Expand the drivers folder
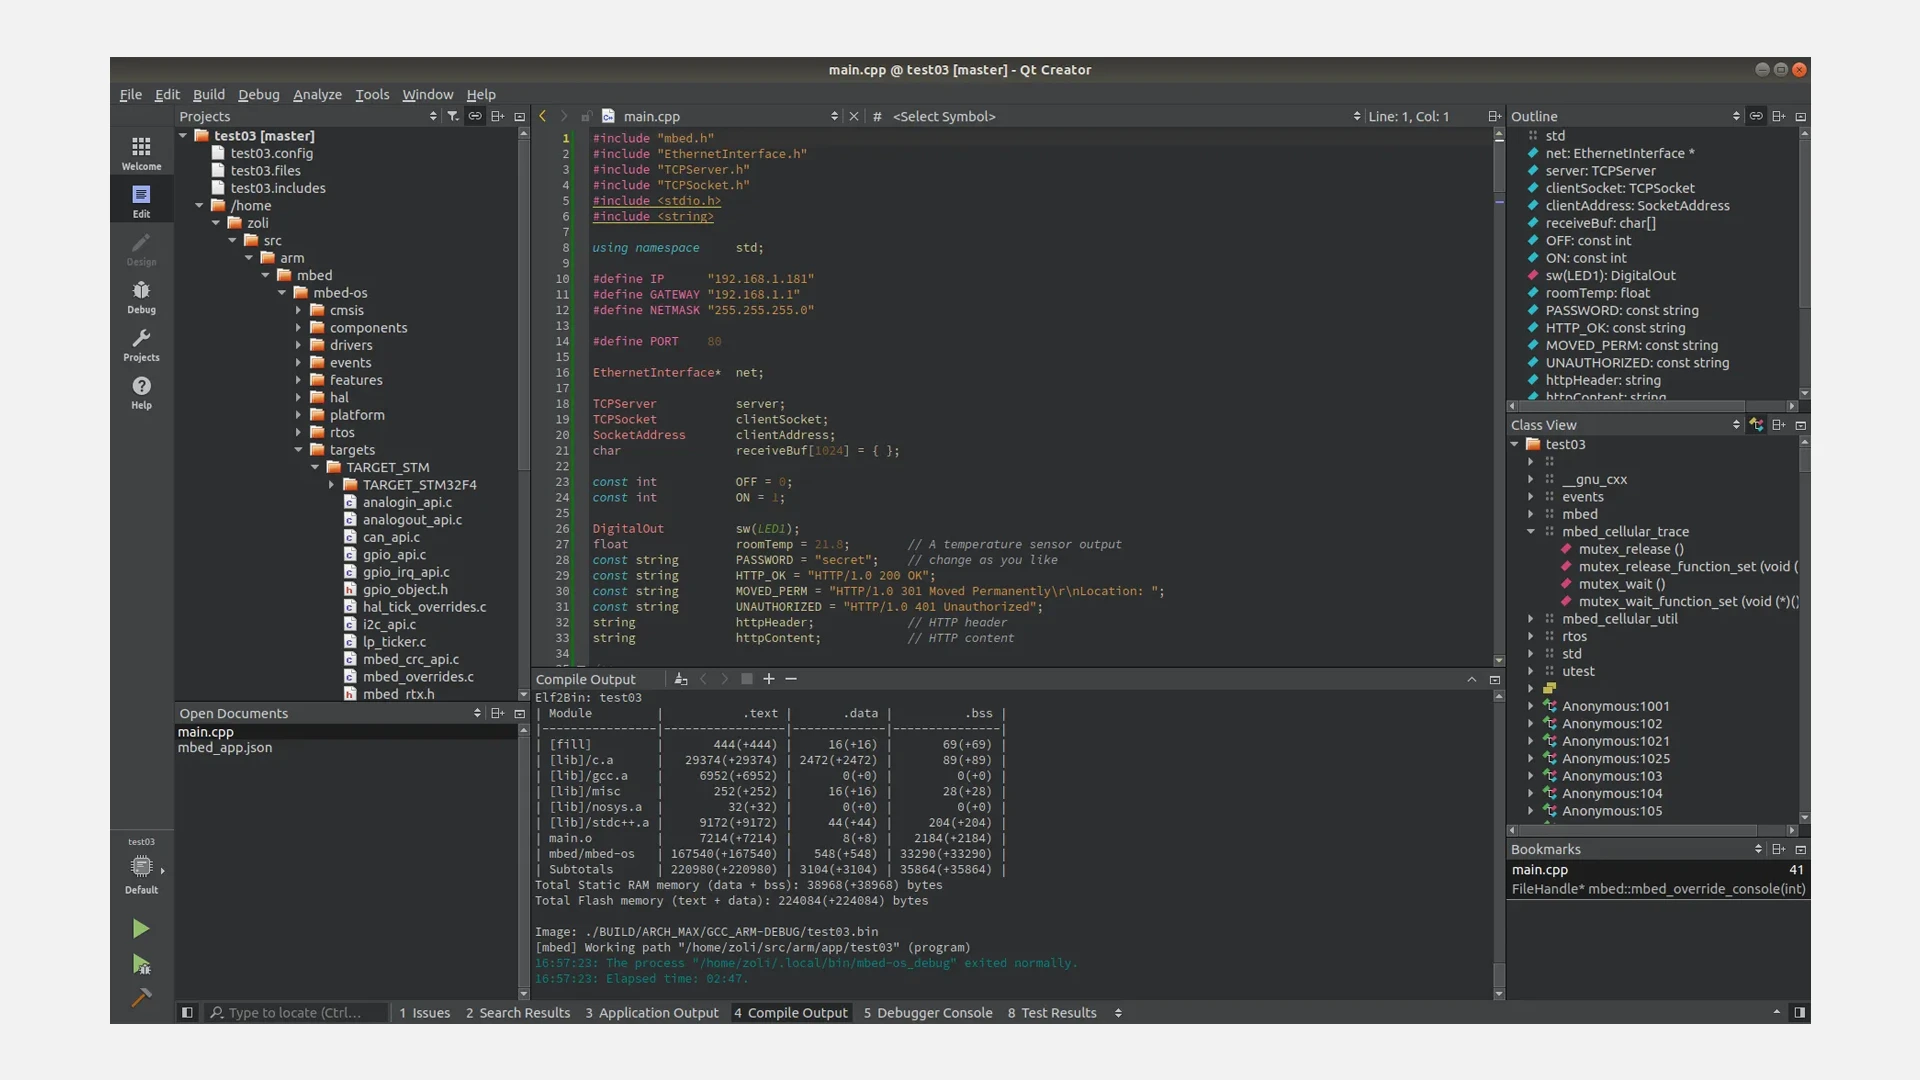The height and width of the screenshot is (1080, 1920). (299, 345)
